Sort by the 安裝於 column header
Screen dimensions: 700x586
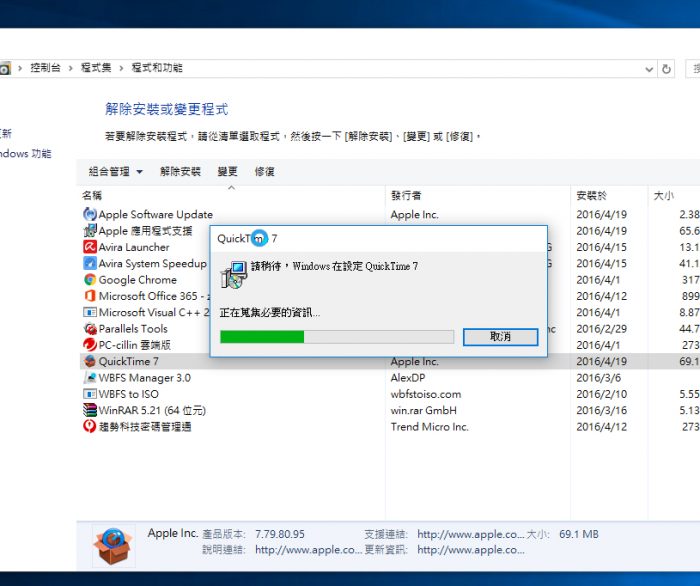(x=592, y=195)
